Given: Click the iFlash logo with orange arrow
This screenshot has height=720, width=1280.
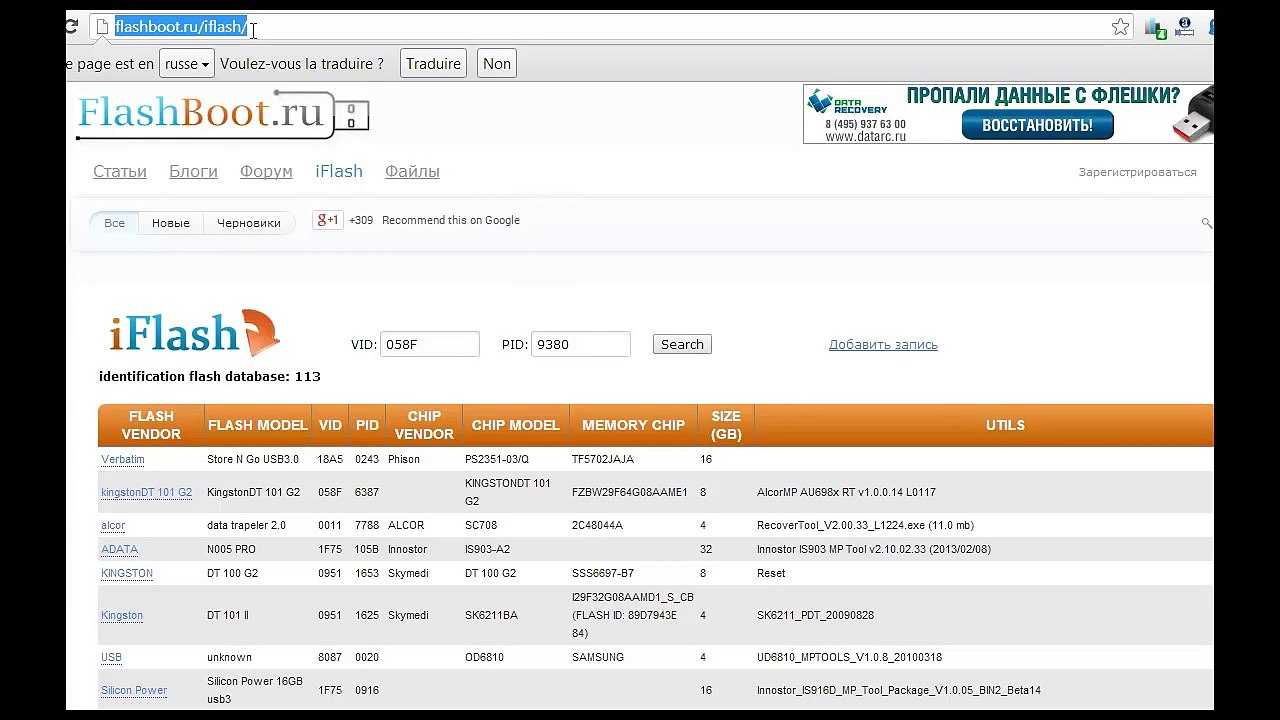Looking at the screenshot, I should pos(194,333).
